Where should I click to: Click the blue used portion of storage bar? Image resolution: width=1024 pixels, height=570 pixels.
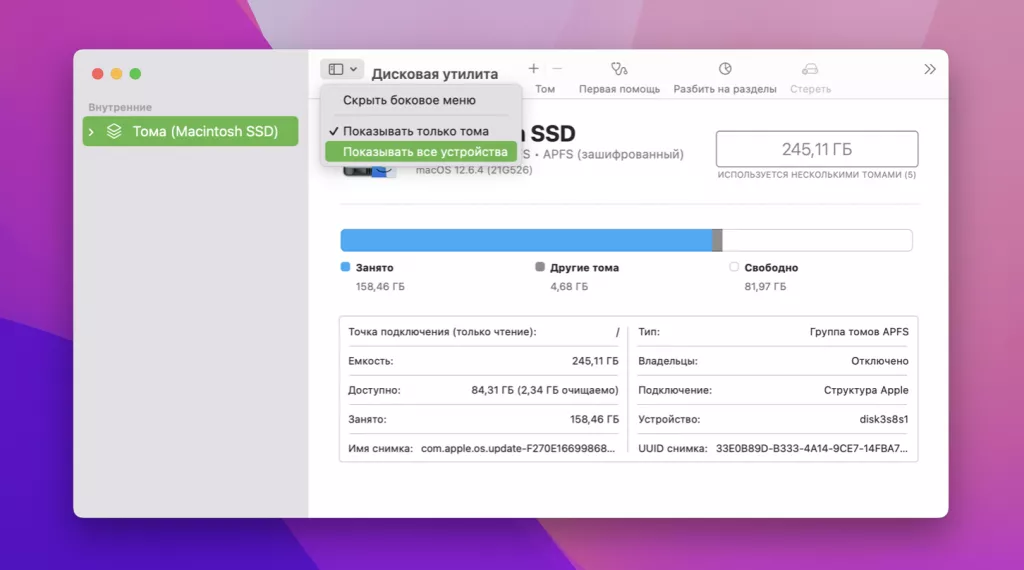(526, 240)
